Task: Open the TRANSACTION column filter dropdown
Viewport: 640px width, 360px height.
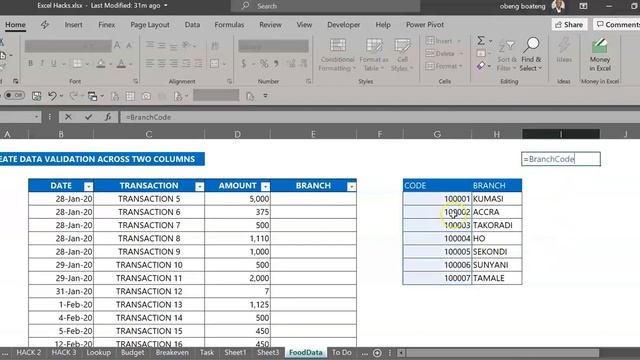Action: coord(199,187)
